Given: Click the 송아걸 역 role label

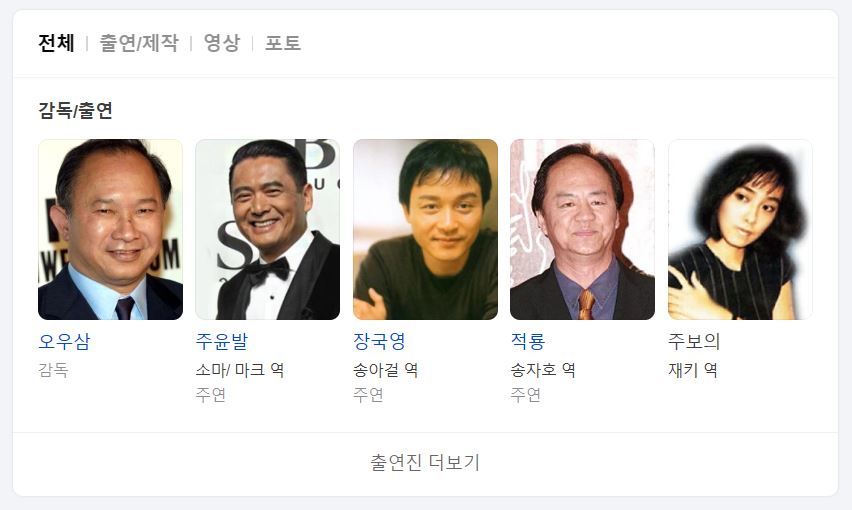Looking at the screenshot, I should click(385, 370).
